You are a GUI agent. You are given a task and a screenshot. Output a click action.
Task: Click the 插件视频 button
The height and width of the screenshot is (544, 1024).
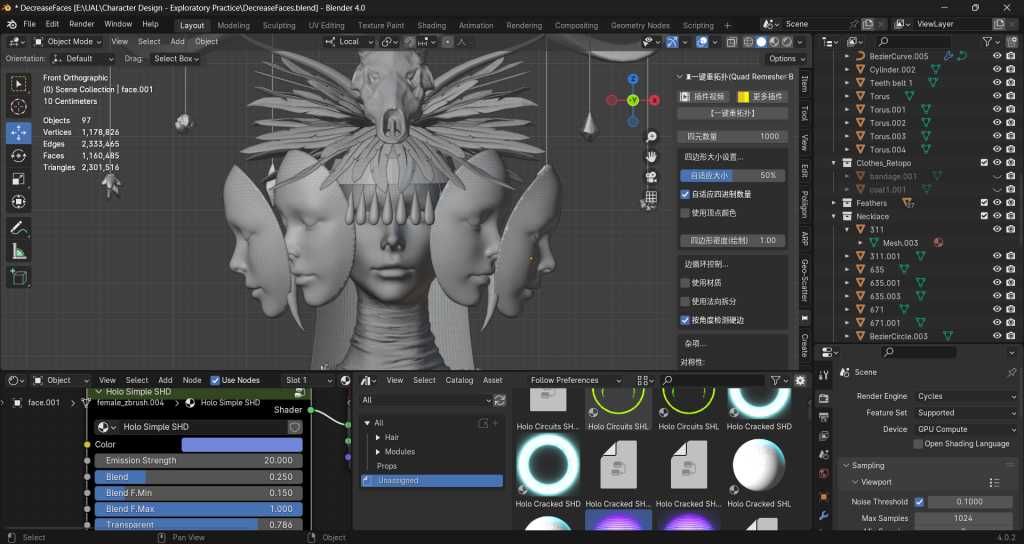703,97
